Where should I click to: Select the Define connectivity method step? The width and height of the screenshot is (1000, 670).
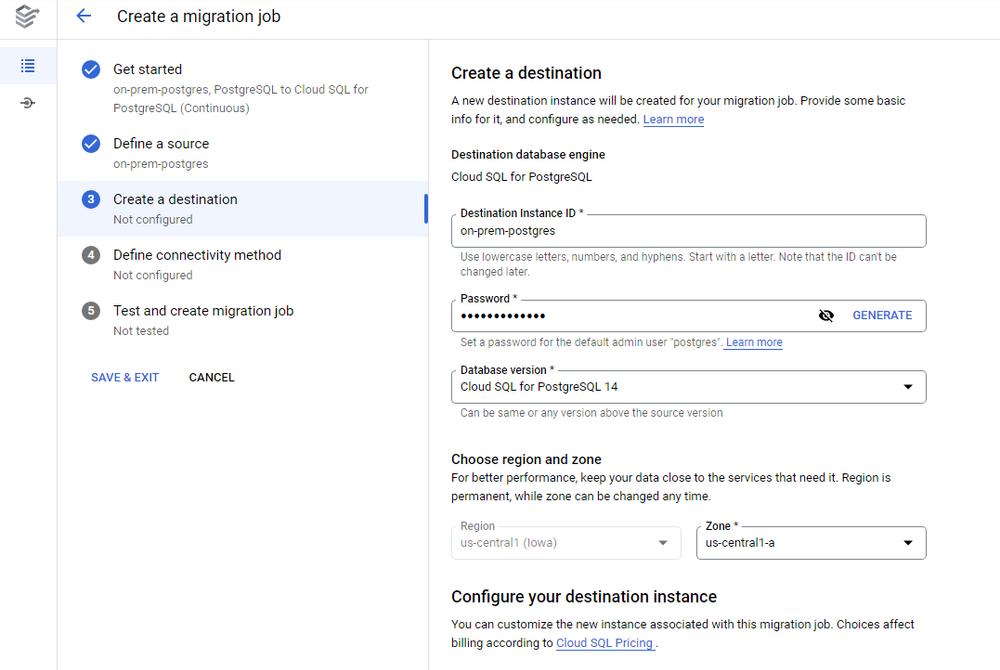click(x=197, y=254)
